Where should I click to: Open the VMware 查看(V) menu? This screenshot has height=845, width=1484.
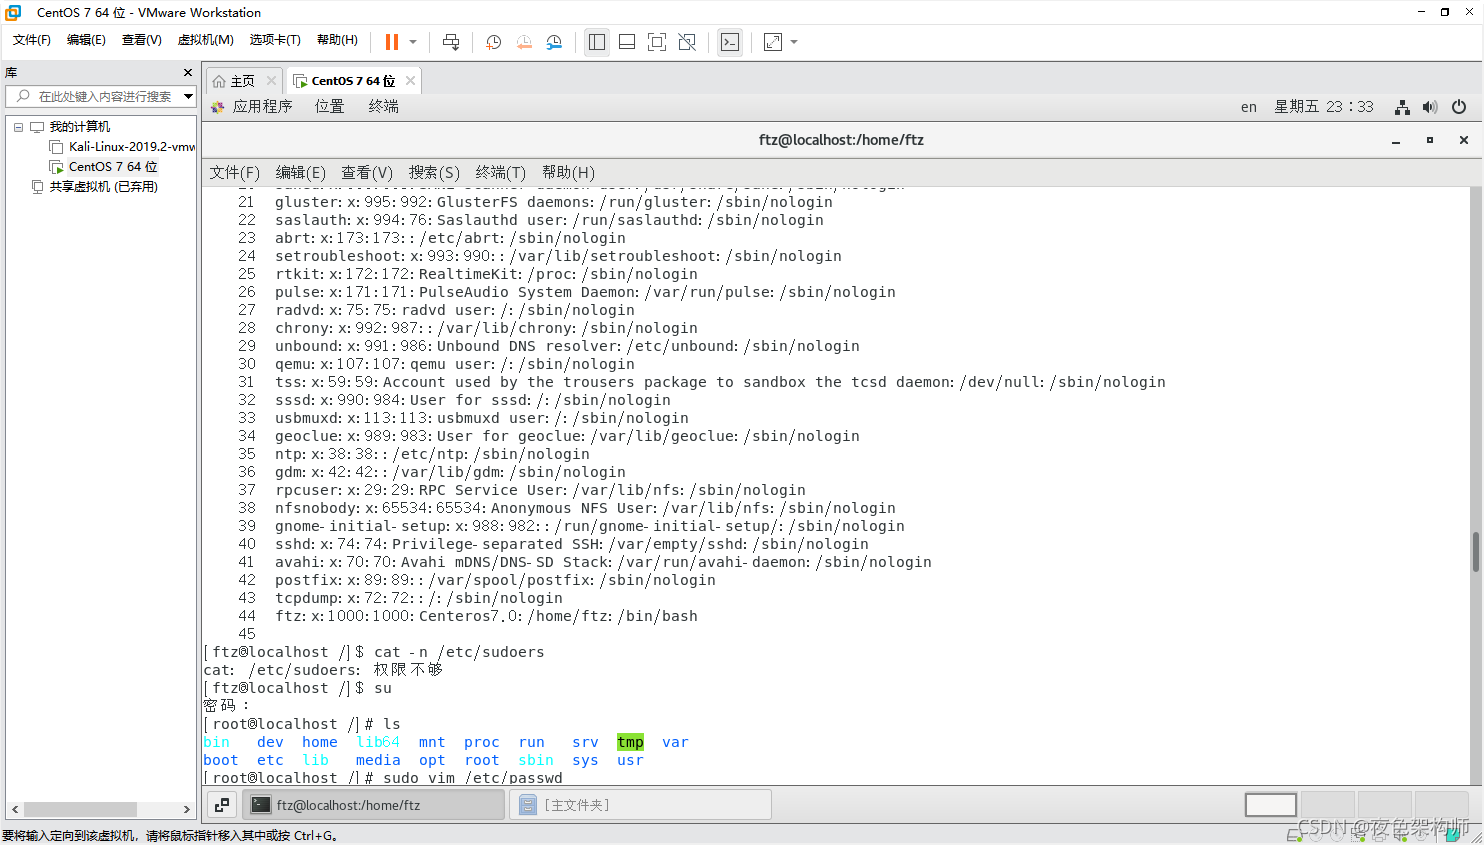(142, 40)
